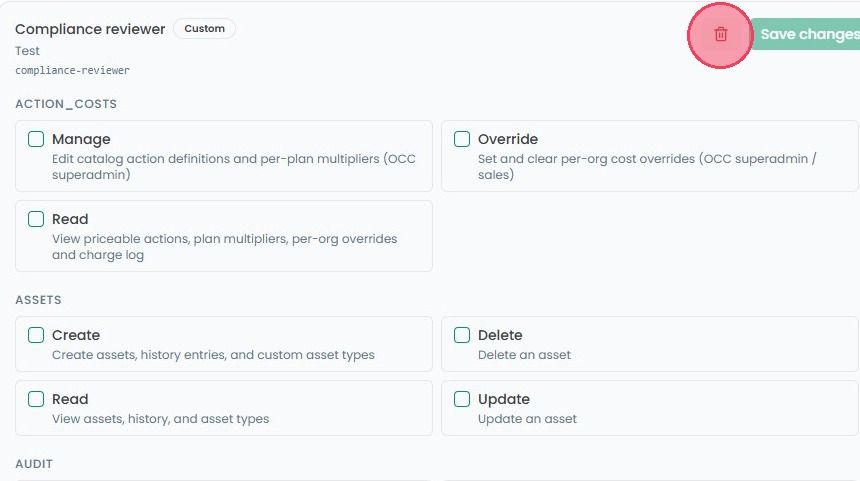Click the compliance-reviewer slug text
Image resolution: width=860 pixels, height=481 pixels.
pyautogui.click(x=72, y=70)
